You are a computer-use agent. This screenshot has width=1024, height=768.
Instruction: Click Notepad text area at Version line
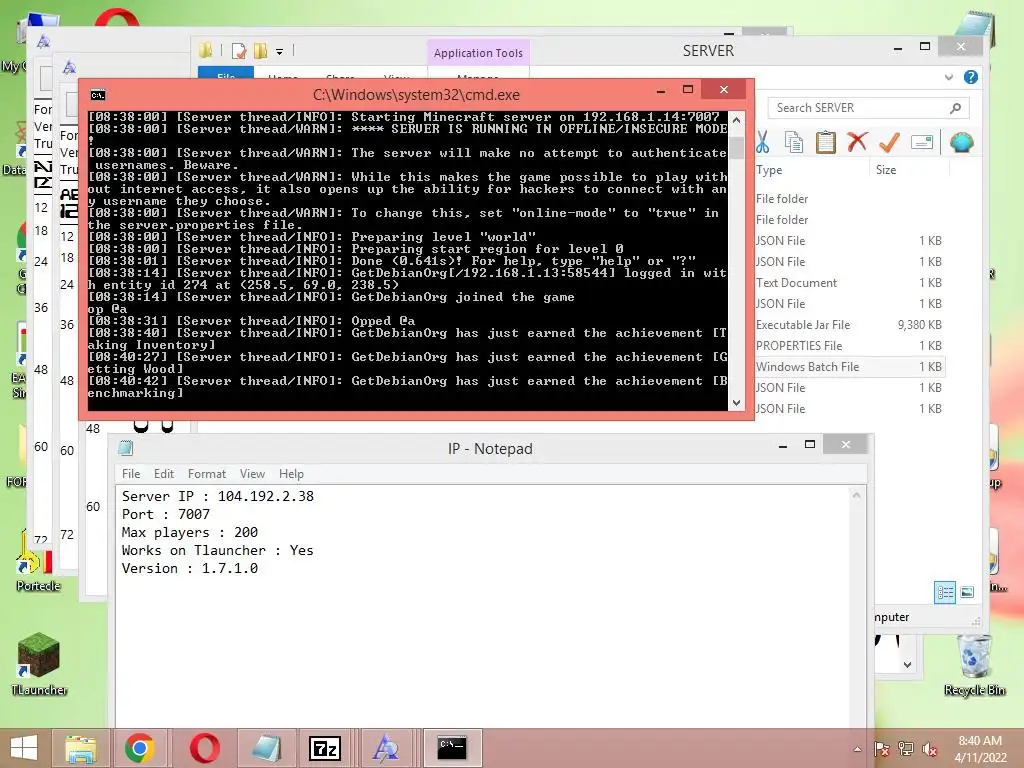(x=189, y=568)
